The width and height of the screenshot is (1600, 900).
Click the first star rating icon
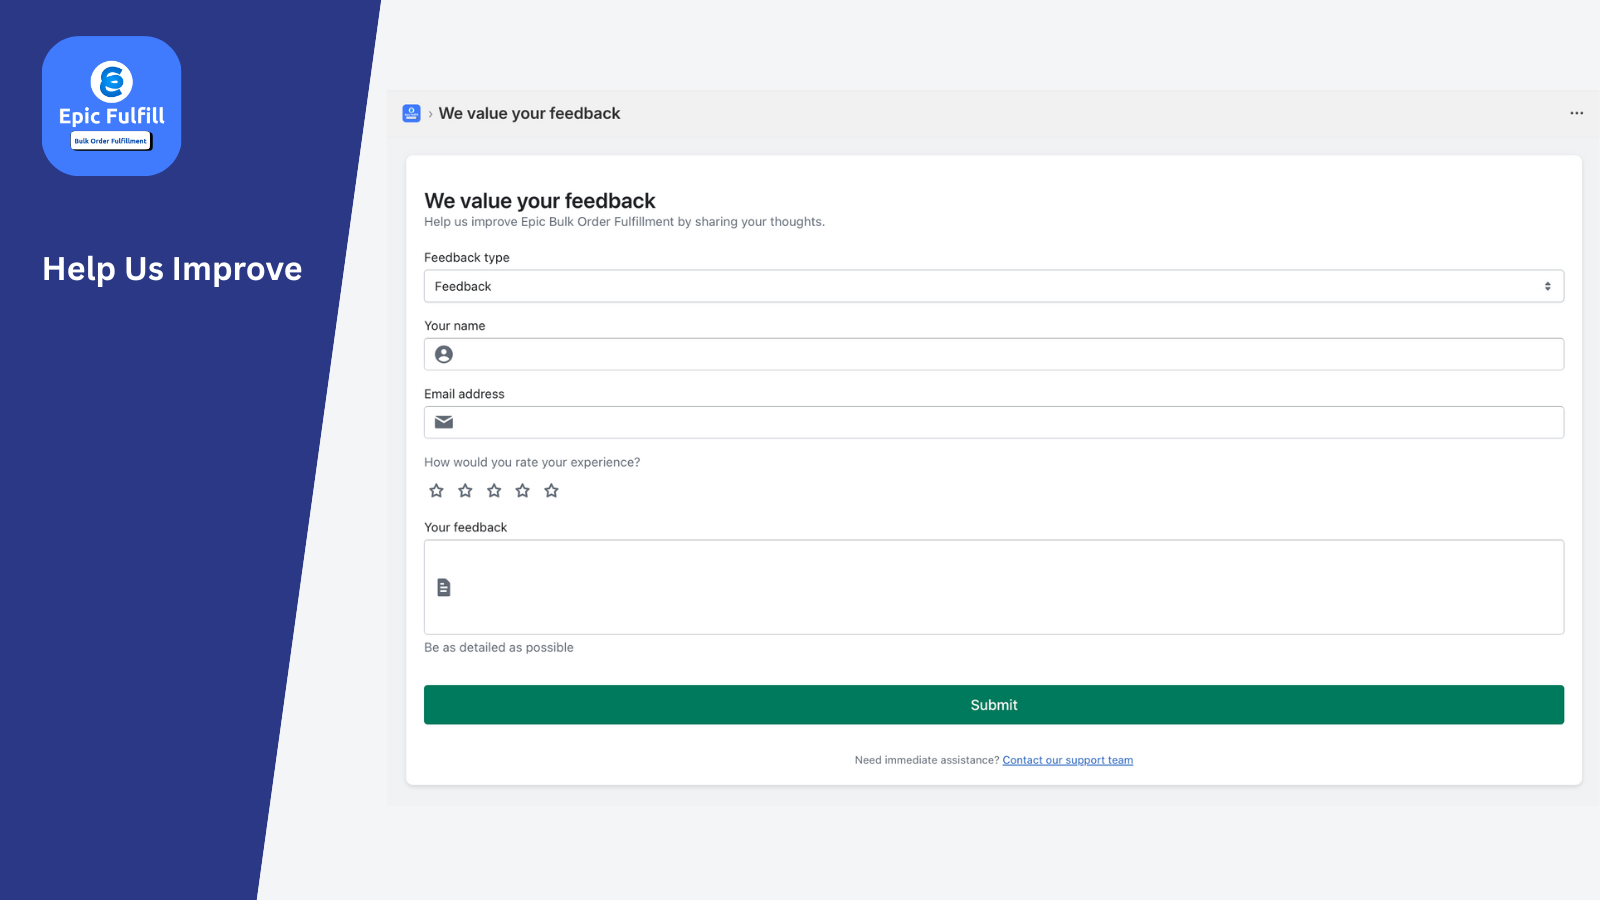(x=436, y=490)
